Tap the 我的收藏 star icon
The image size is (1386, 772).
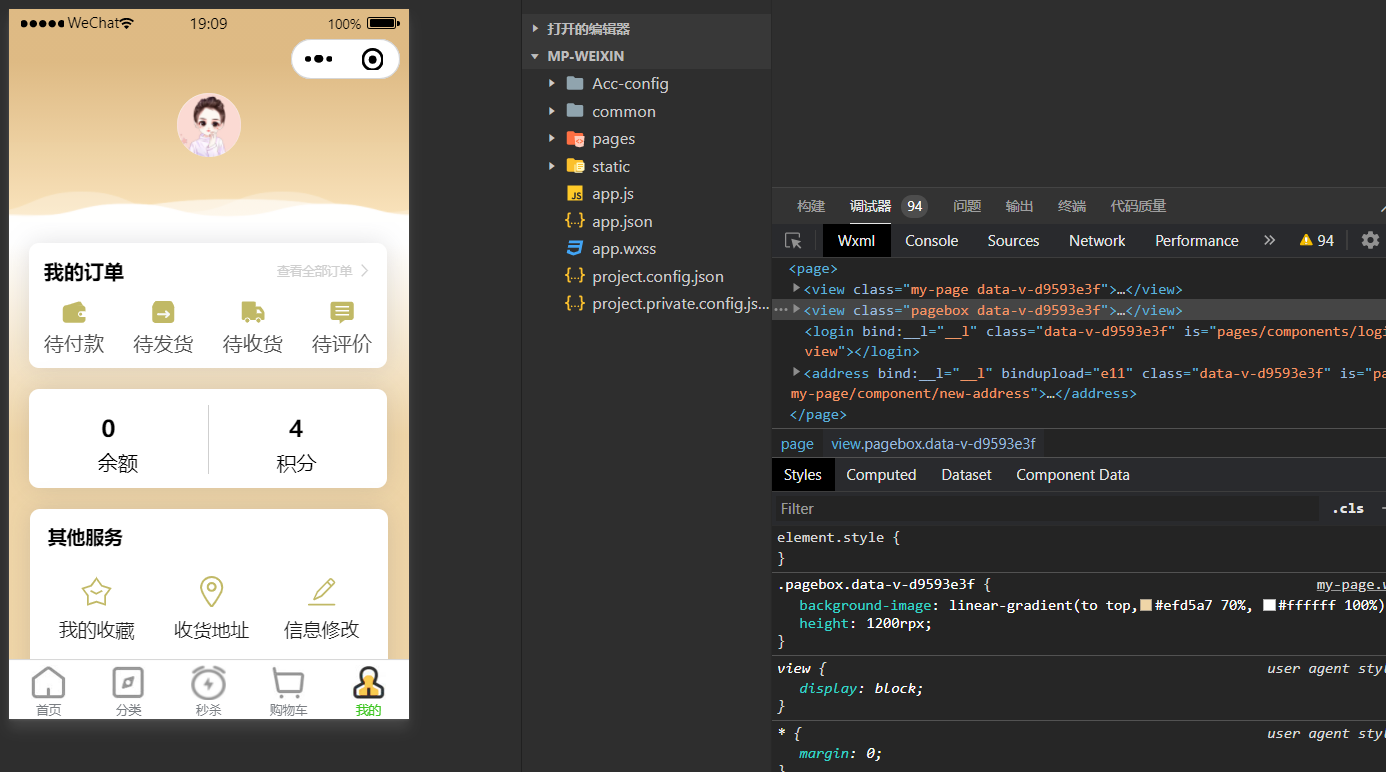[96, 592]
